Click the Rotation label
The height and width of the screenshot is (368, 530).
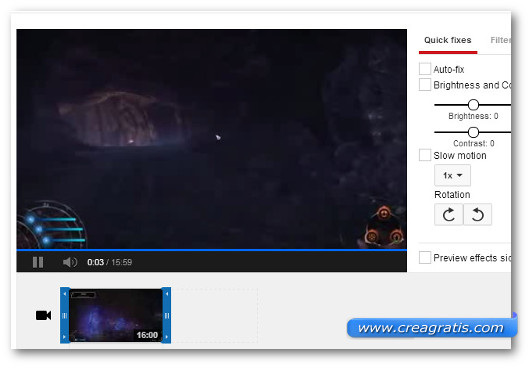tap(452, 195)
